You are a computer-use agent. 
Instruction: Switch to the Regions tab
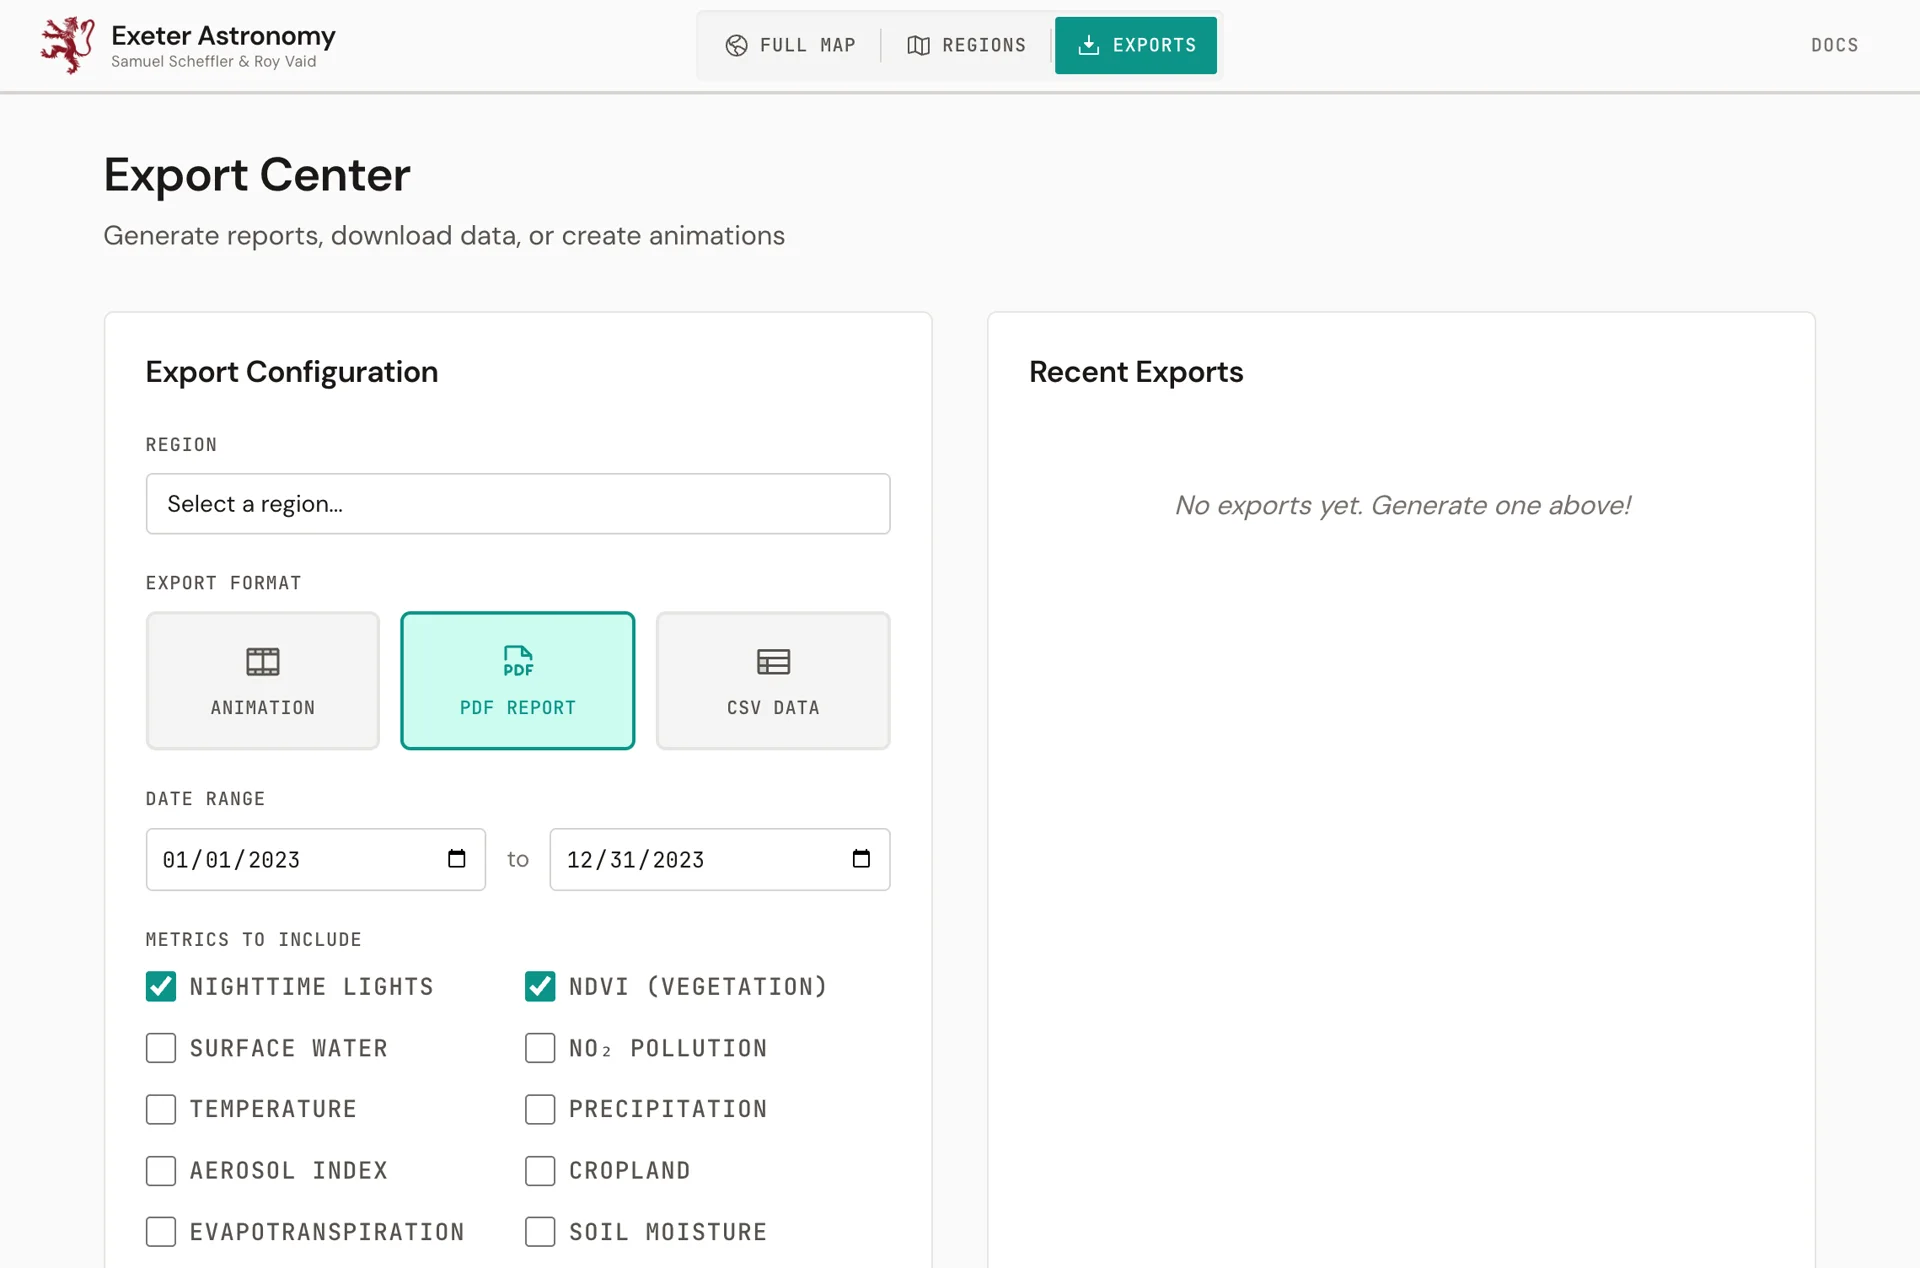(x=966, y=45)
